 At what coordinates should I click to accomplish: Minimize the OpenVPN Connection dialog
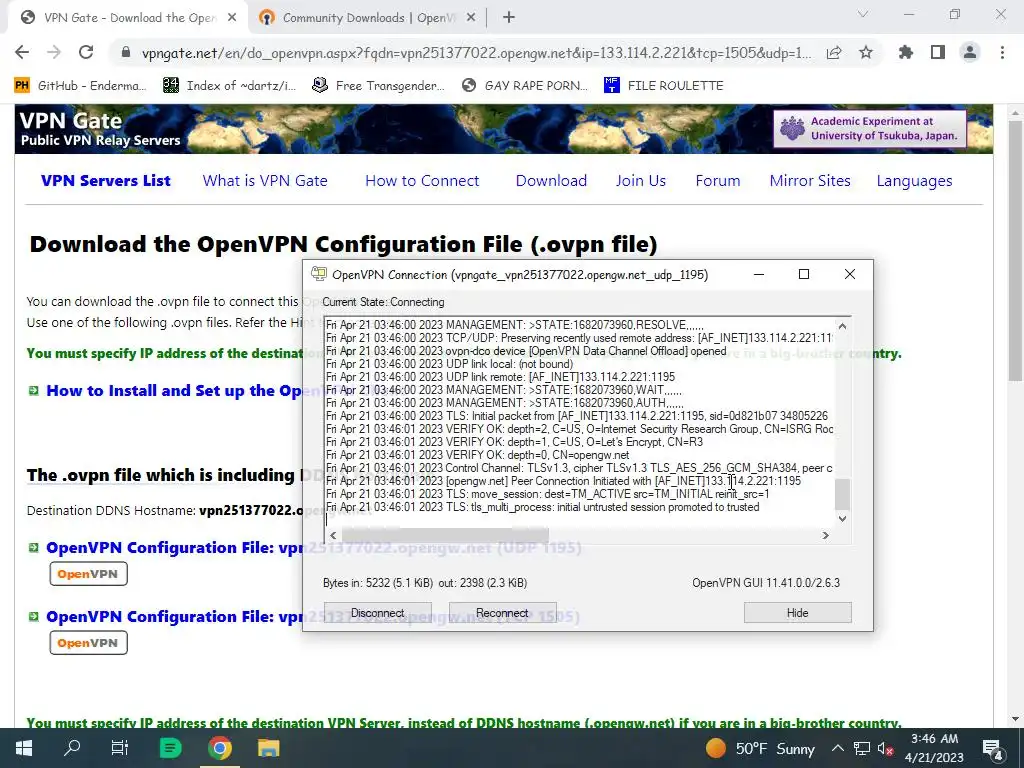tap(759, 274)
